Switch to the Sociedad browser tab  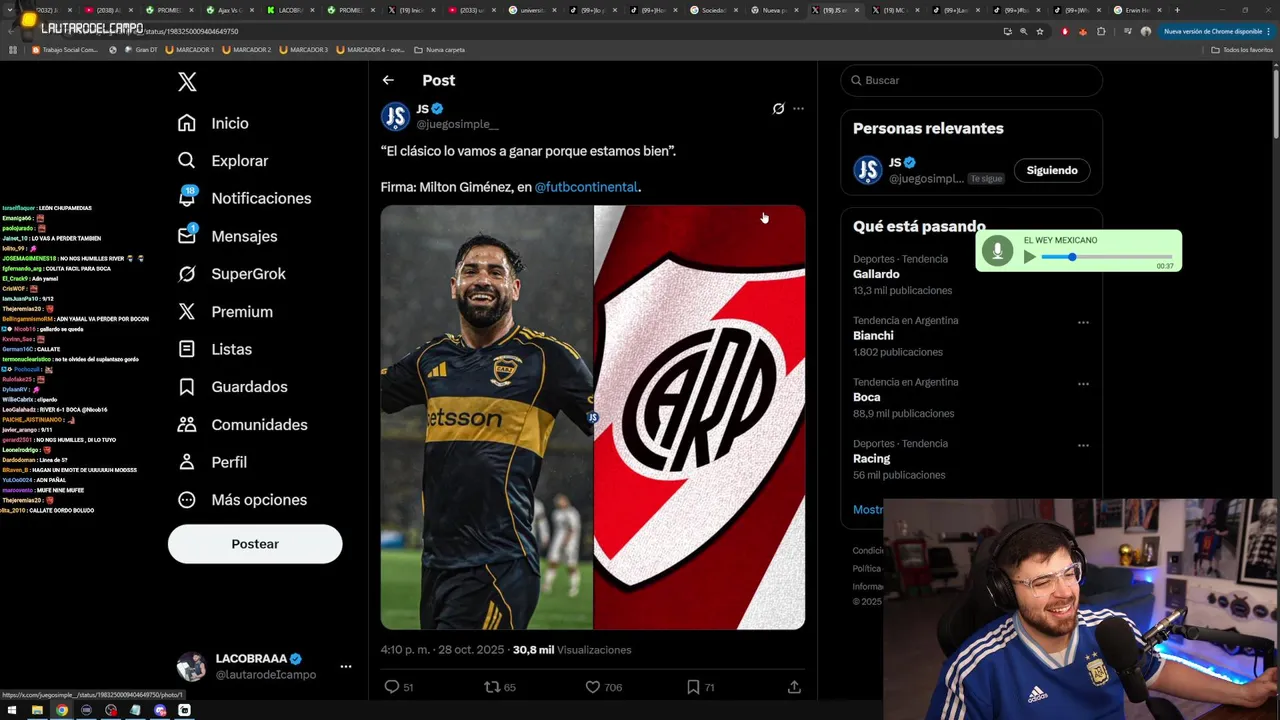(x=713, y=10)
